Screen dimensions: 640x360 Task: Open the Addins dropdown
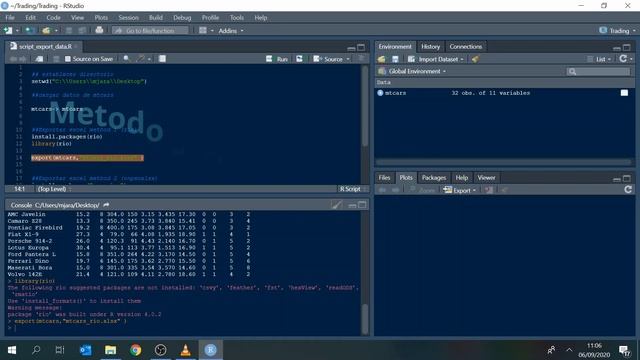(x=231, y=31)
